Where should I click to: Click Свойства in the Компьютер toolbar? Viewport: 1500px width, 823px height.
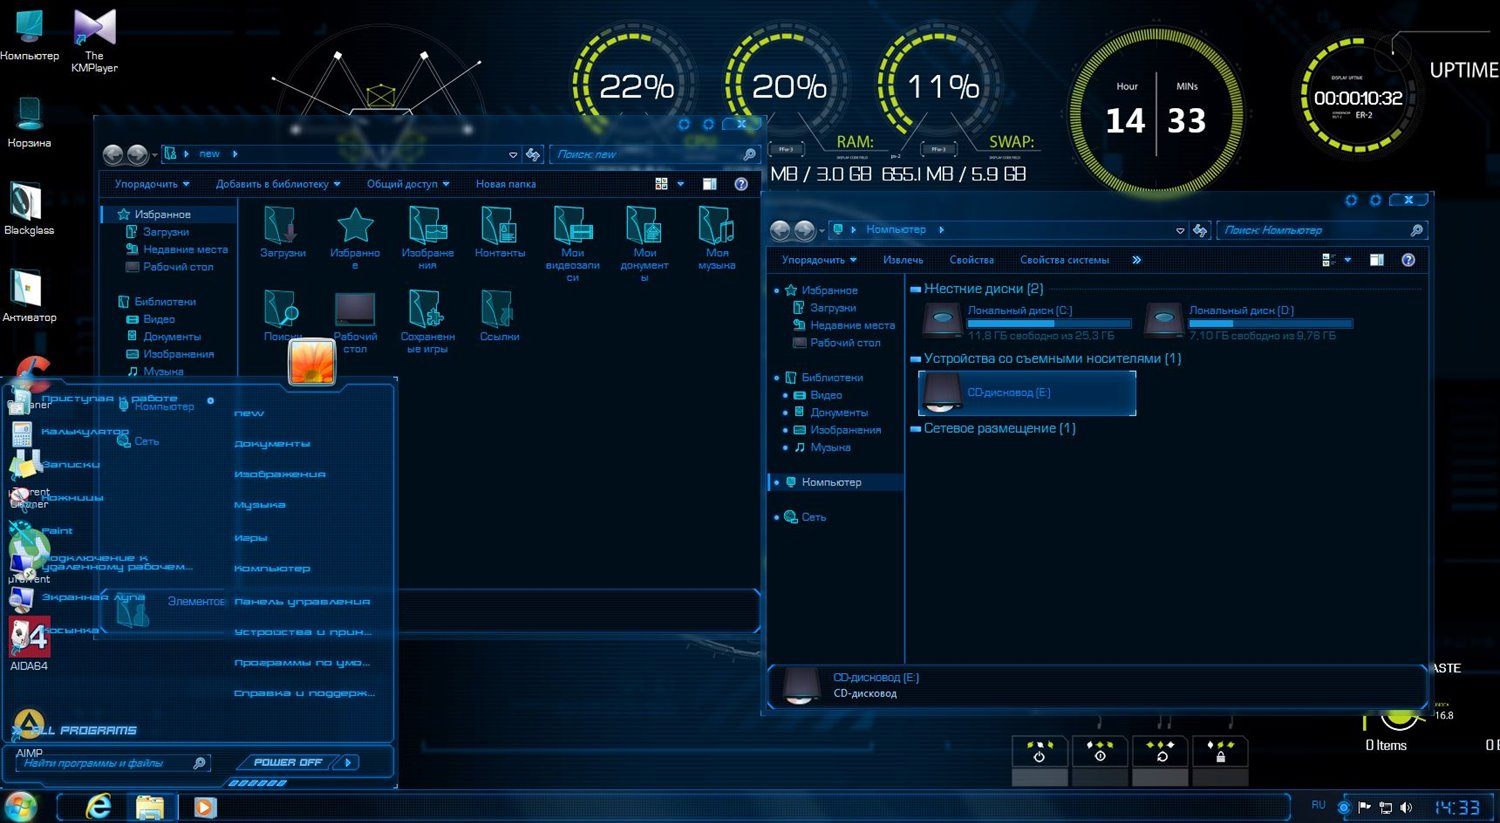click(x=971, y=260)
